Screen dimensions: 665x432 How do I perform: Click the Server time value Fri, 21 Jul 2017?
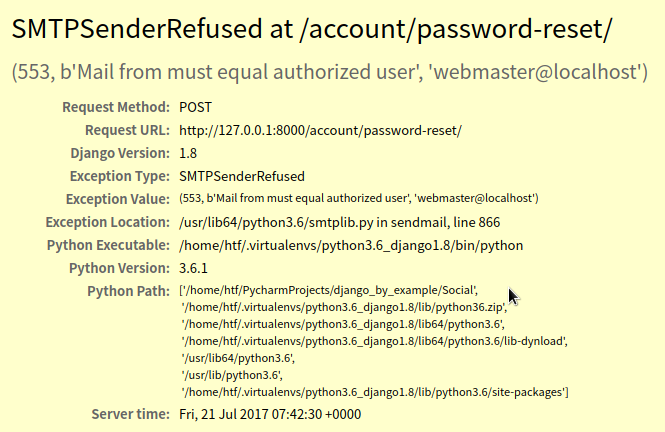270,414
